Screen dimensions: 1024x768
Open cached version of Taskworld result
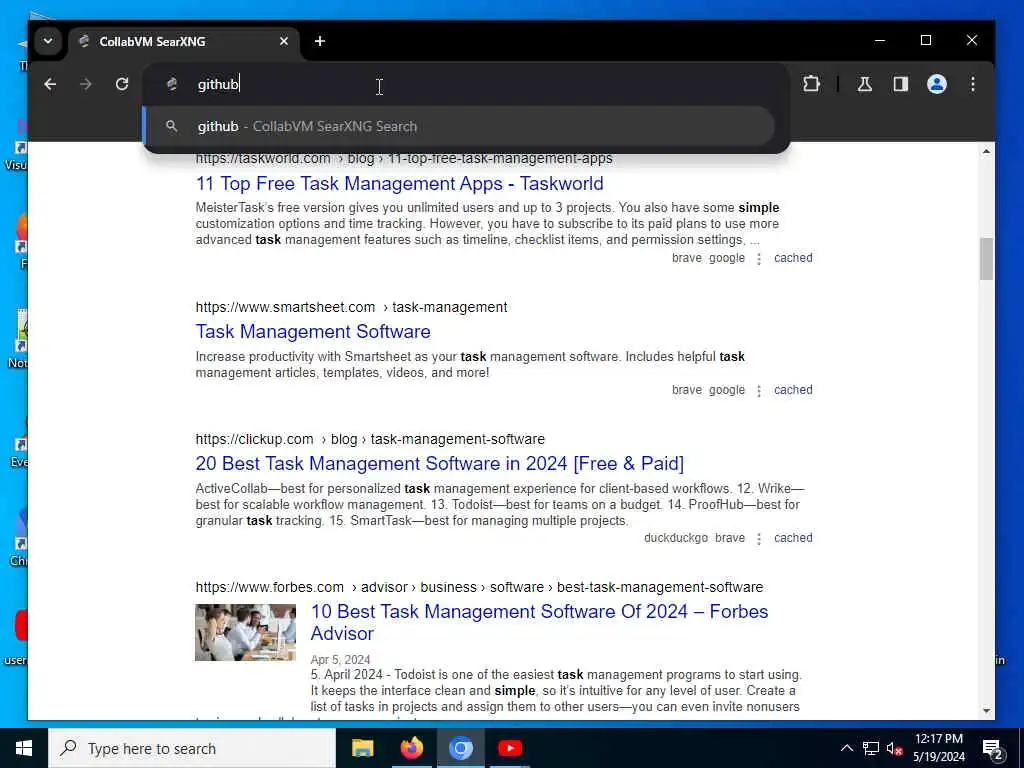click(x=793, y=258)
